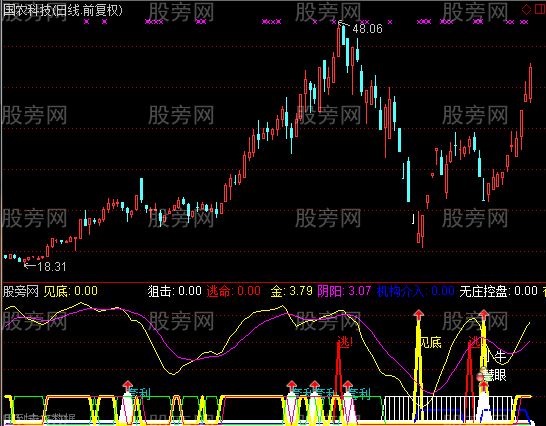Click the last red candlestick on the right
Screen dimensions: 546x426
[530, 83]
